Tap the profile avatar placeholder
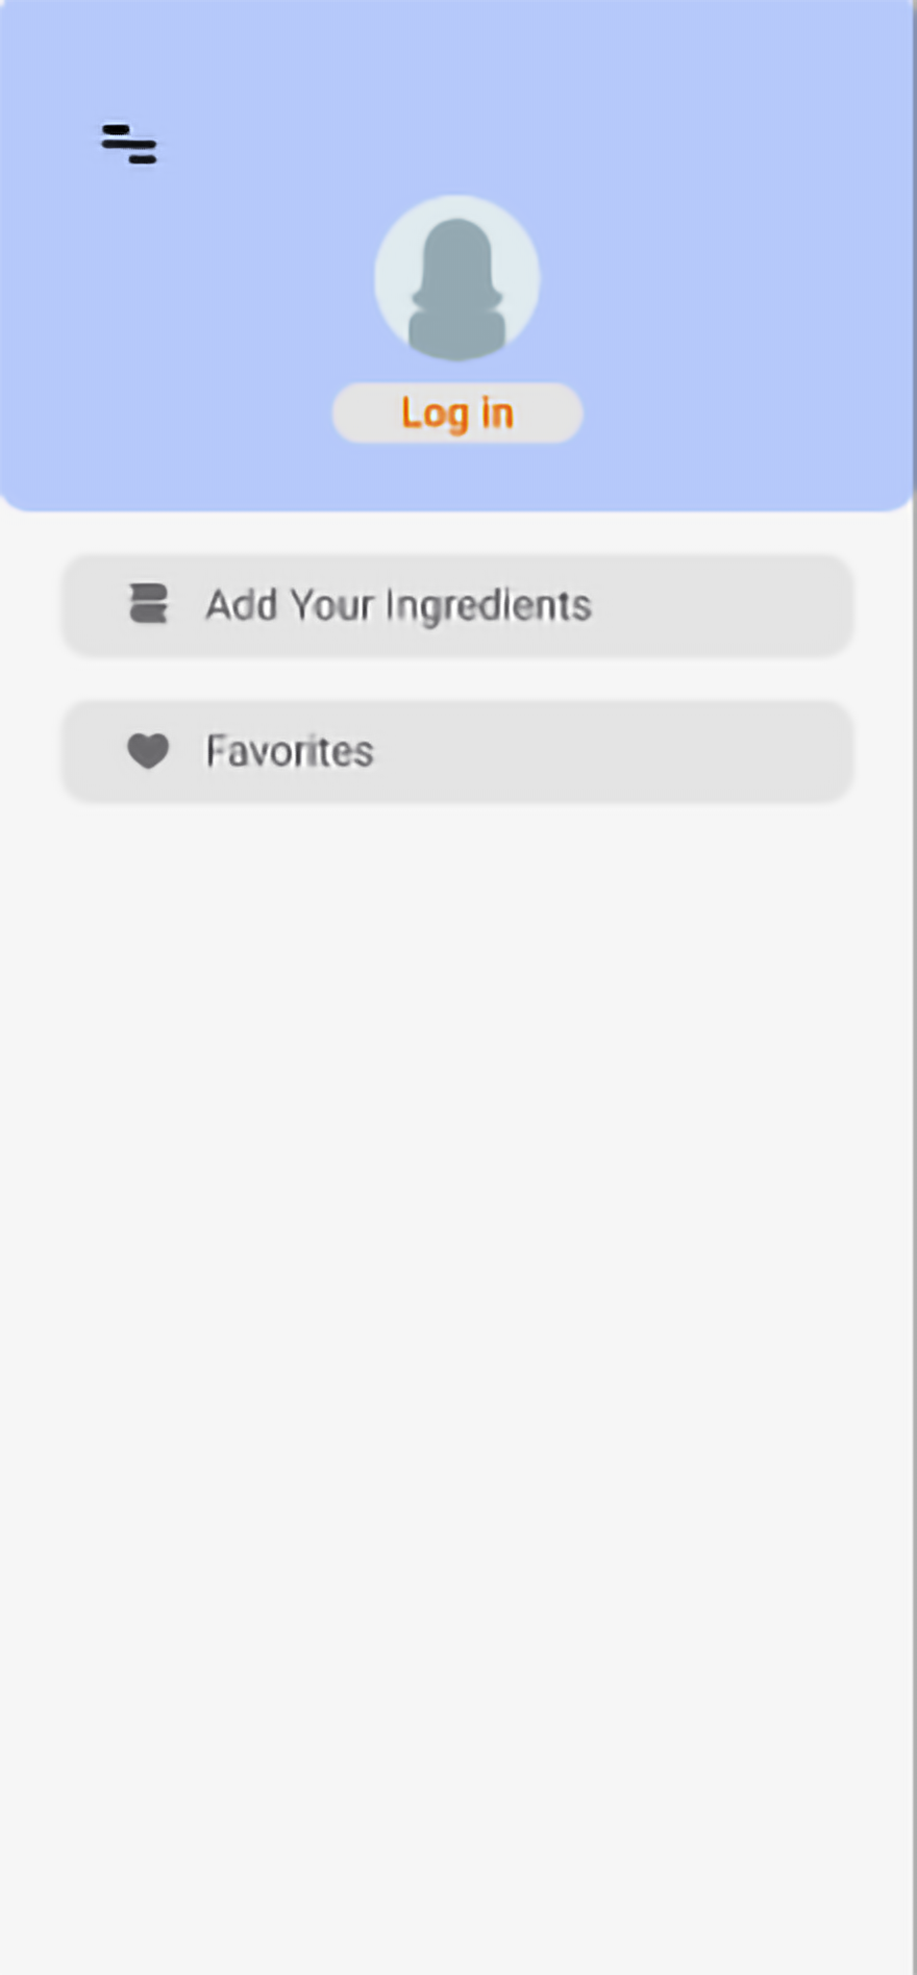Screen dimensions: 917x1975 [x=457, y=278]
